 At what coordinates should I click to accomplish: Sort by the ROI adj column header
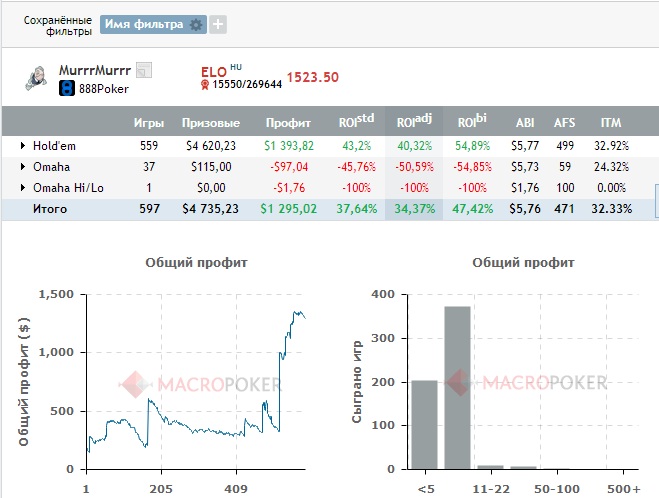point(414,121)
